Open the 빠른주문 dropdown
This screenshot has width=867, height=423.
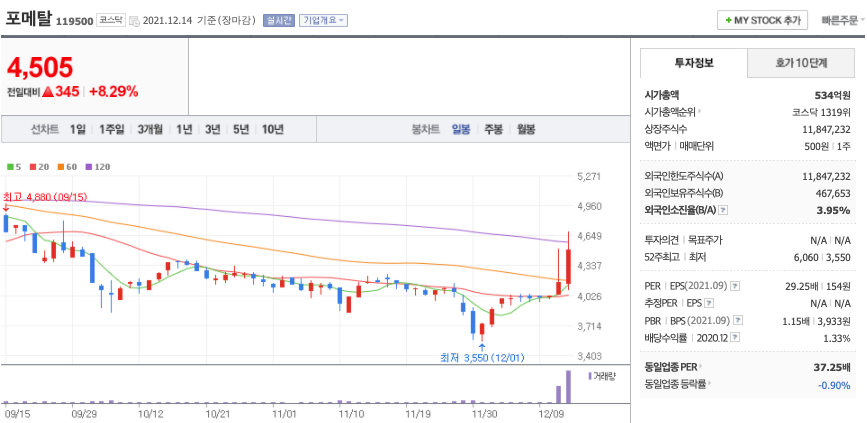coord(843,20)
